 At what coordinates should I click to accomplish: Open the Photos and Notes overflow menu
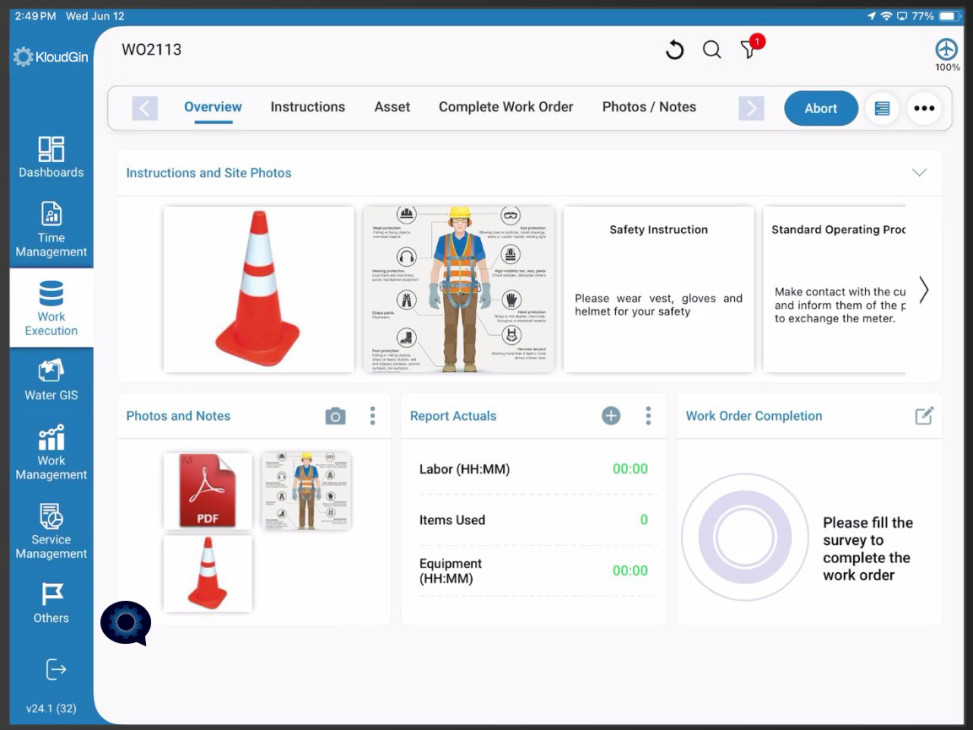[371, 415]
